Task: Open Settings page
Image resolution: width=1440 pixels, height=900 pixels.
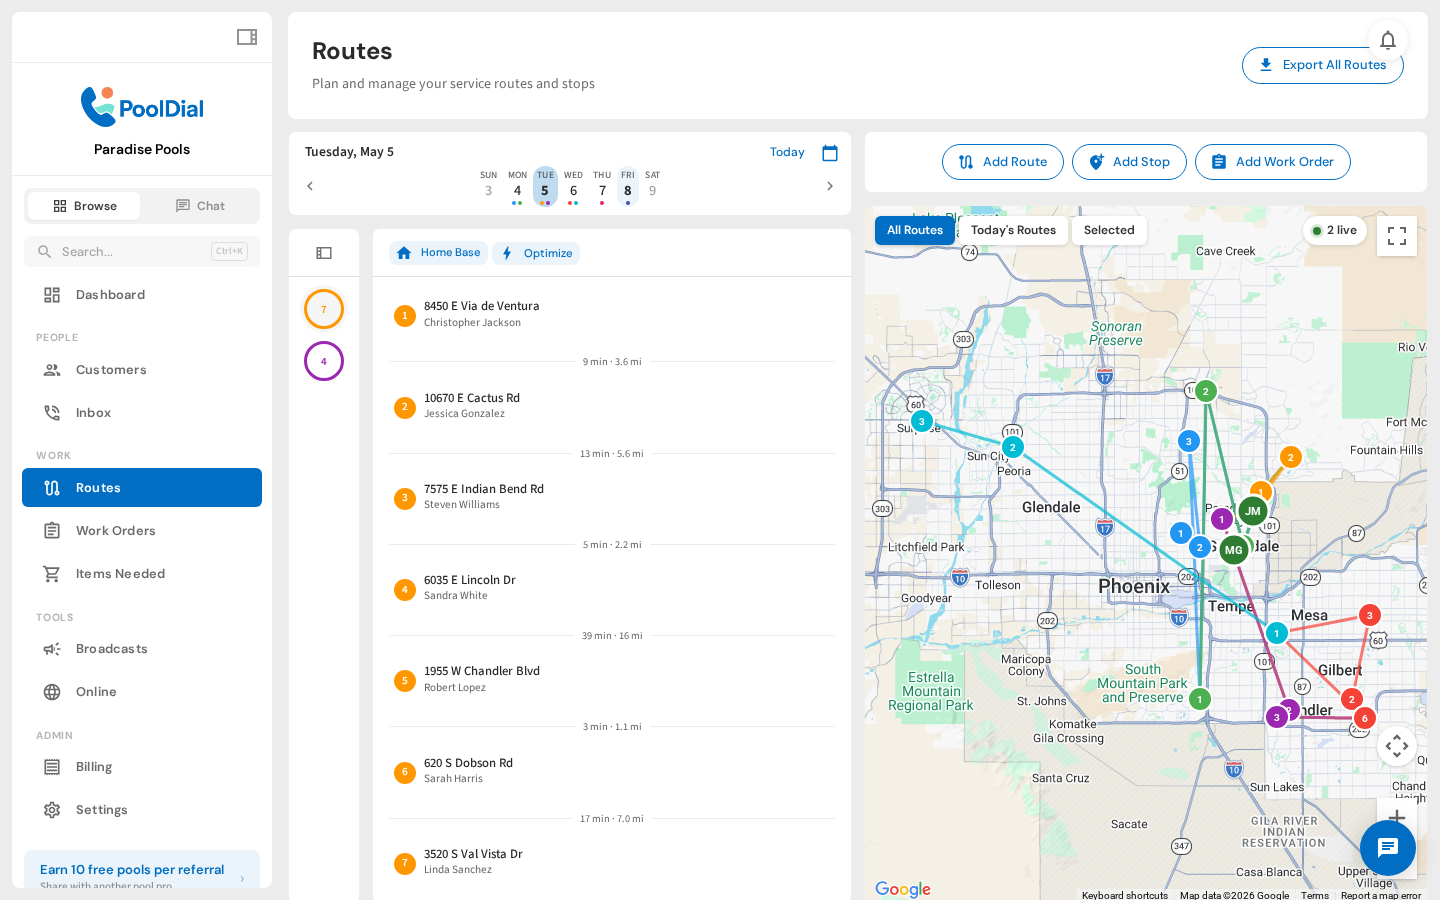Action: (x=142, y=810)
